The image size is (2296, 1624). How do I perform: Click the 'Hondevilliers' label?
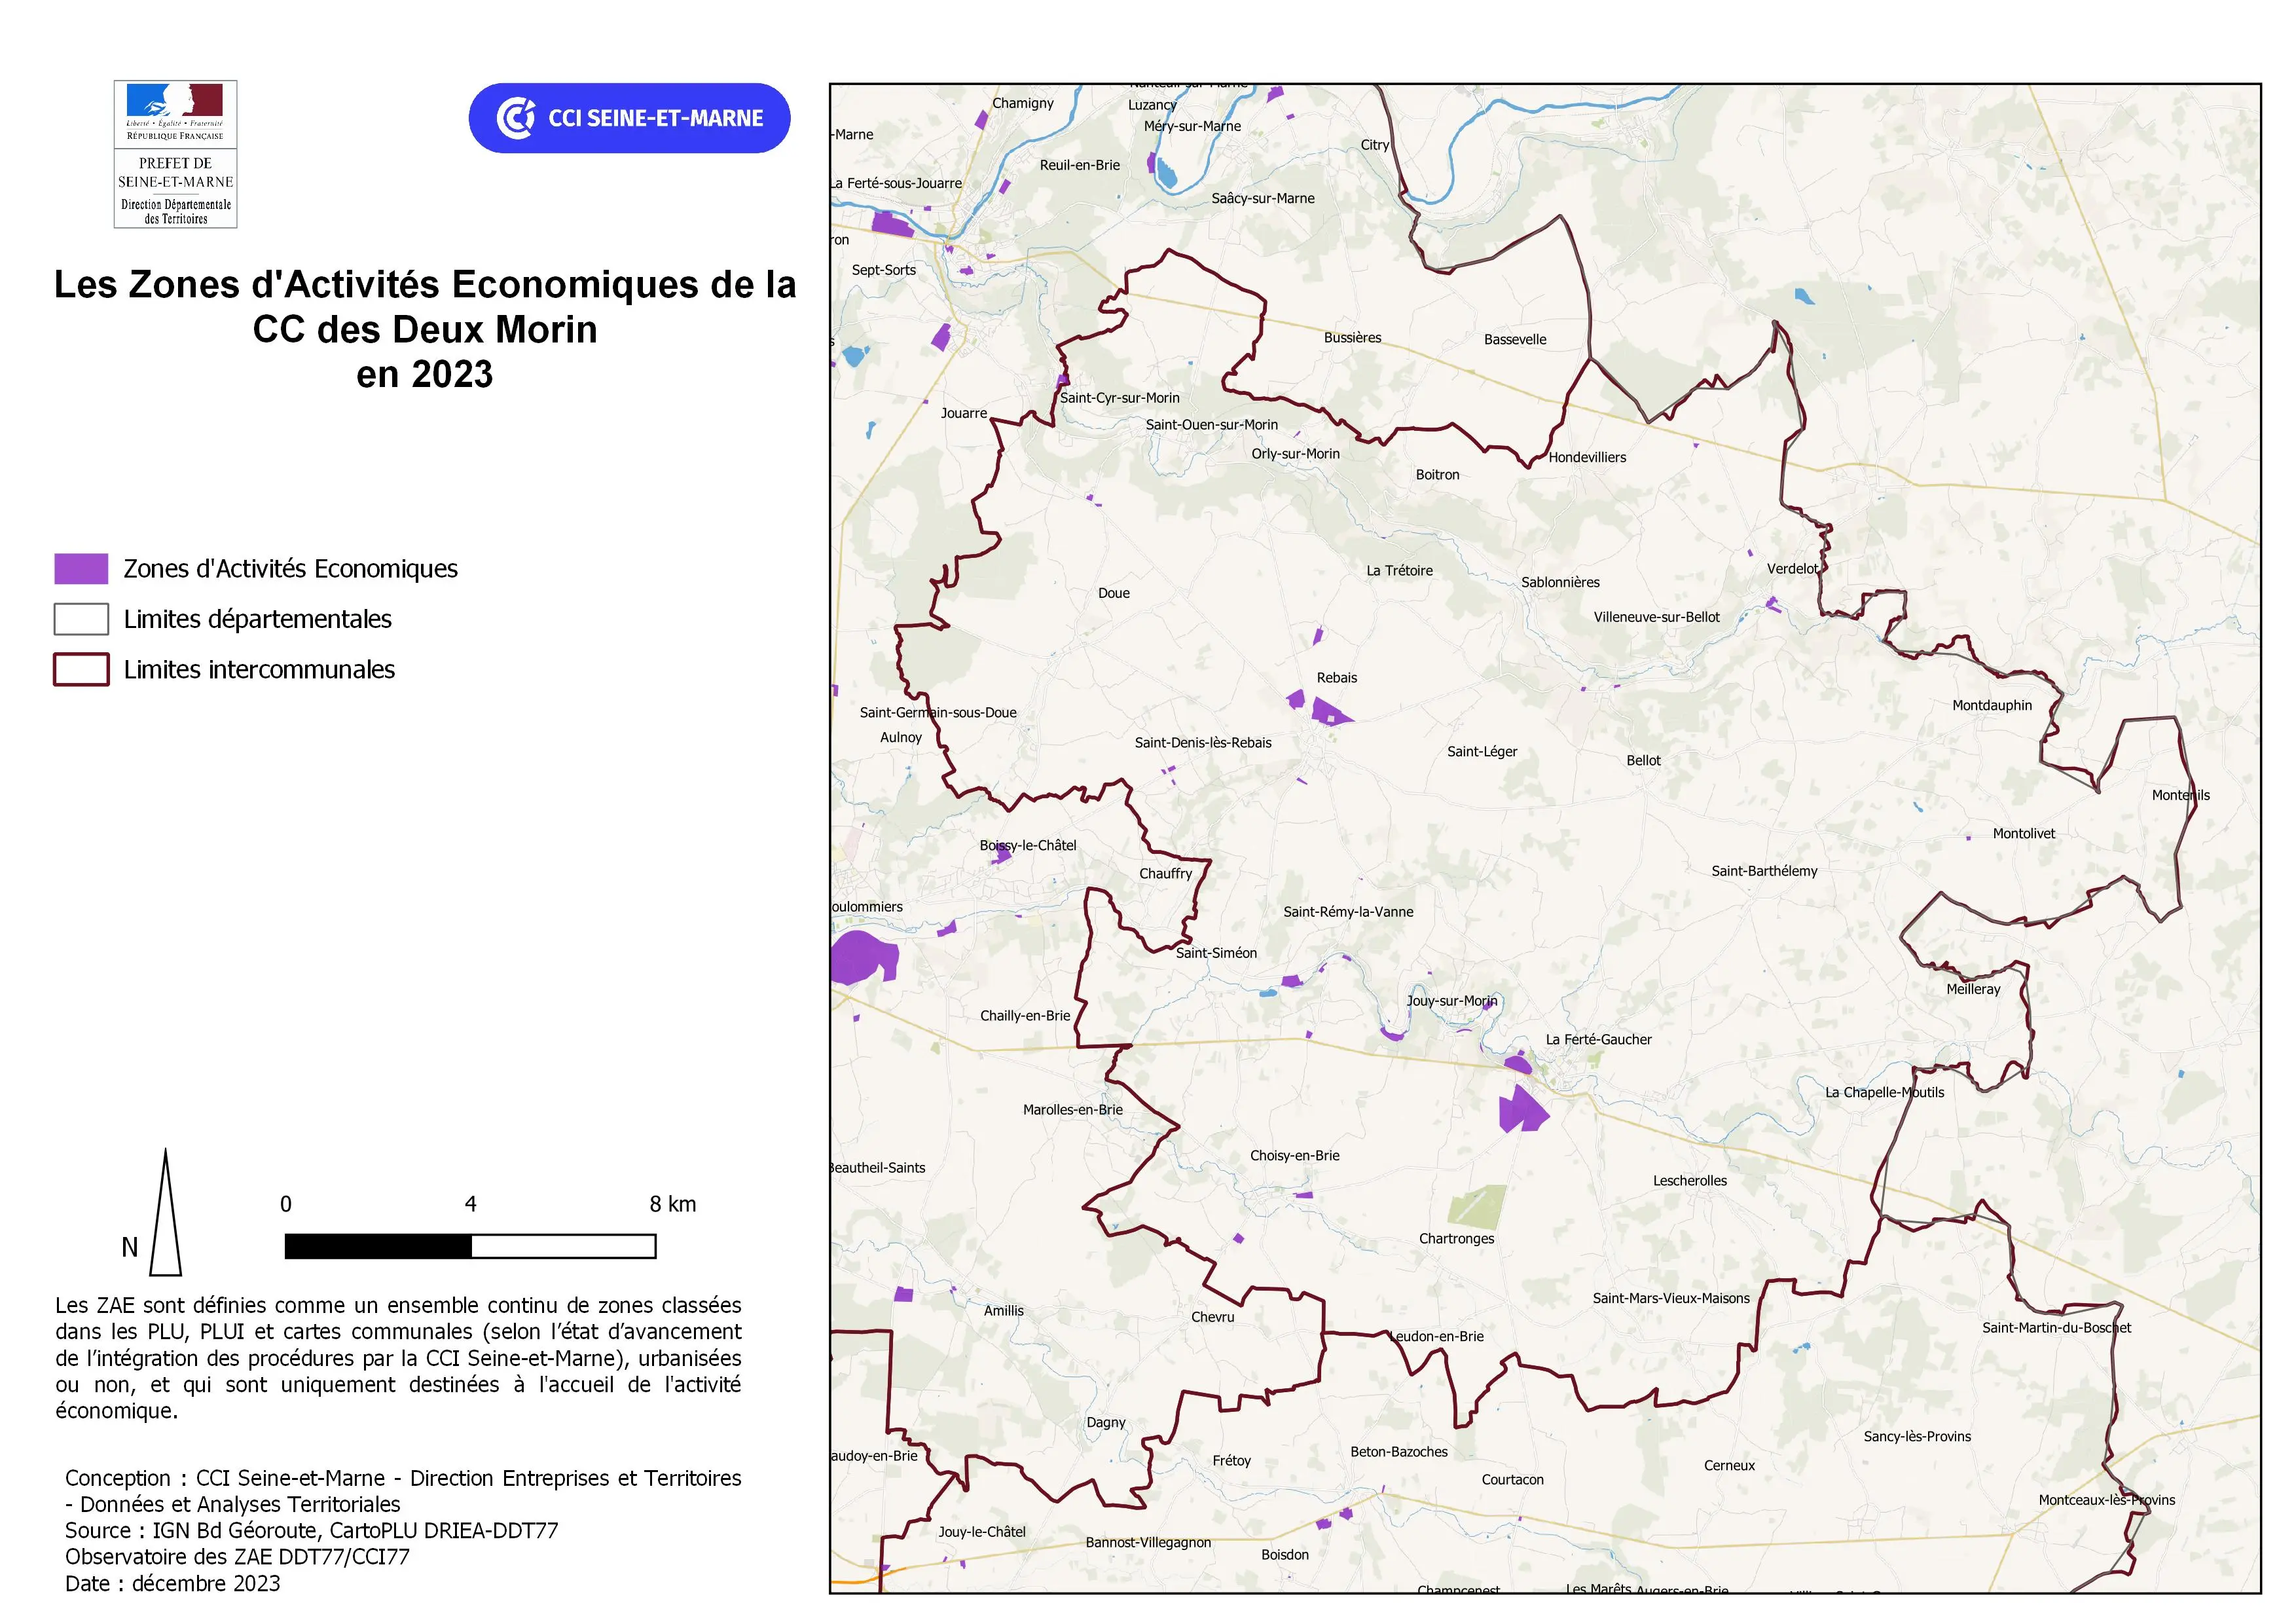[x=1587, y=458]
